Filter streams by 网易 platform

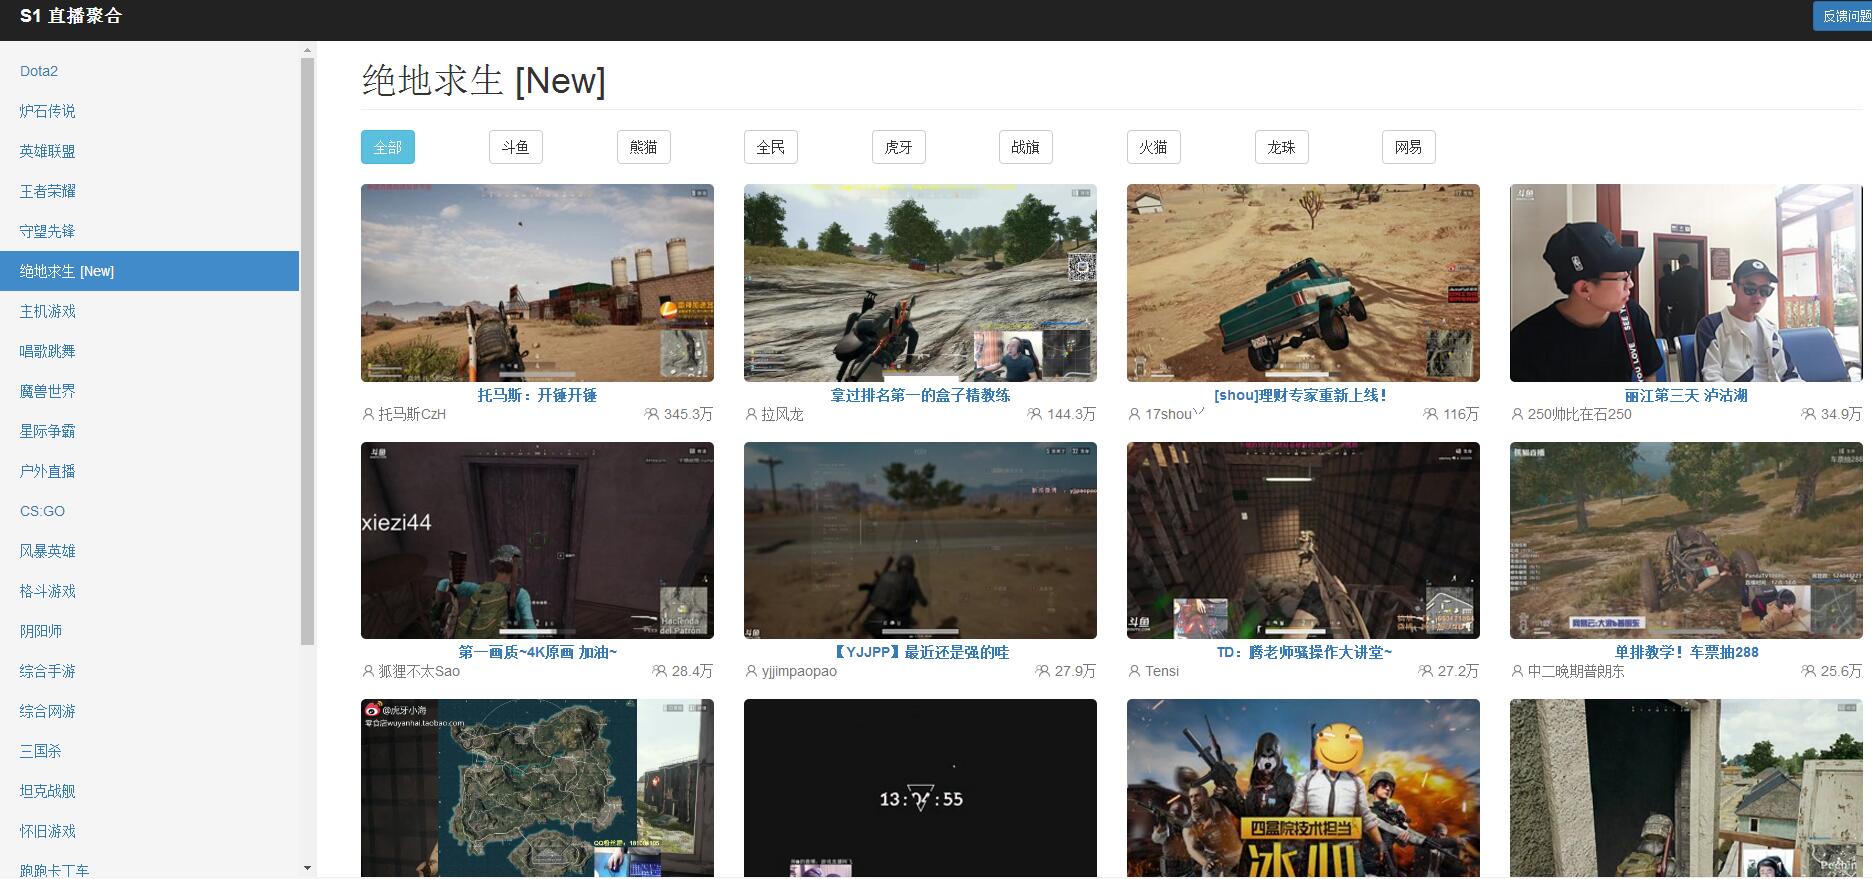pyautogui.click(x=1408, y=147)
